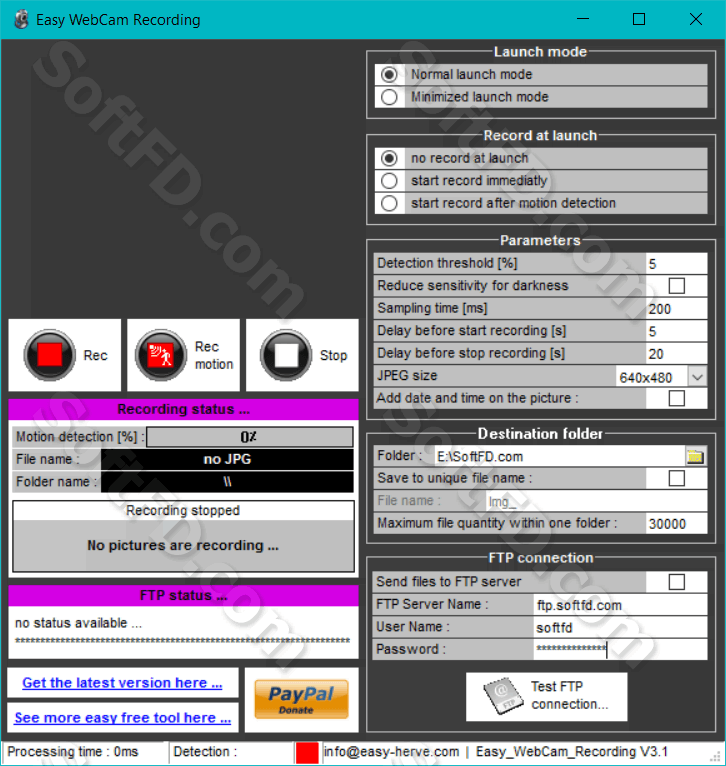Screen dimensions: 726x766
Task: Donate via the PayPal button
Action: [301, 699]
